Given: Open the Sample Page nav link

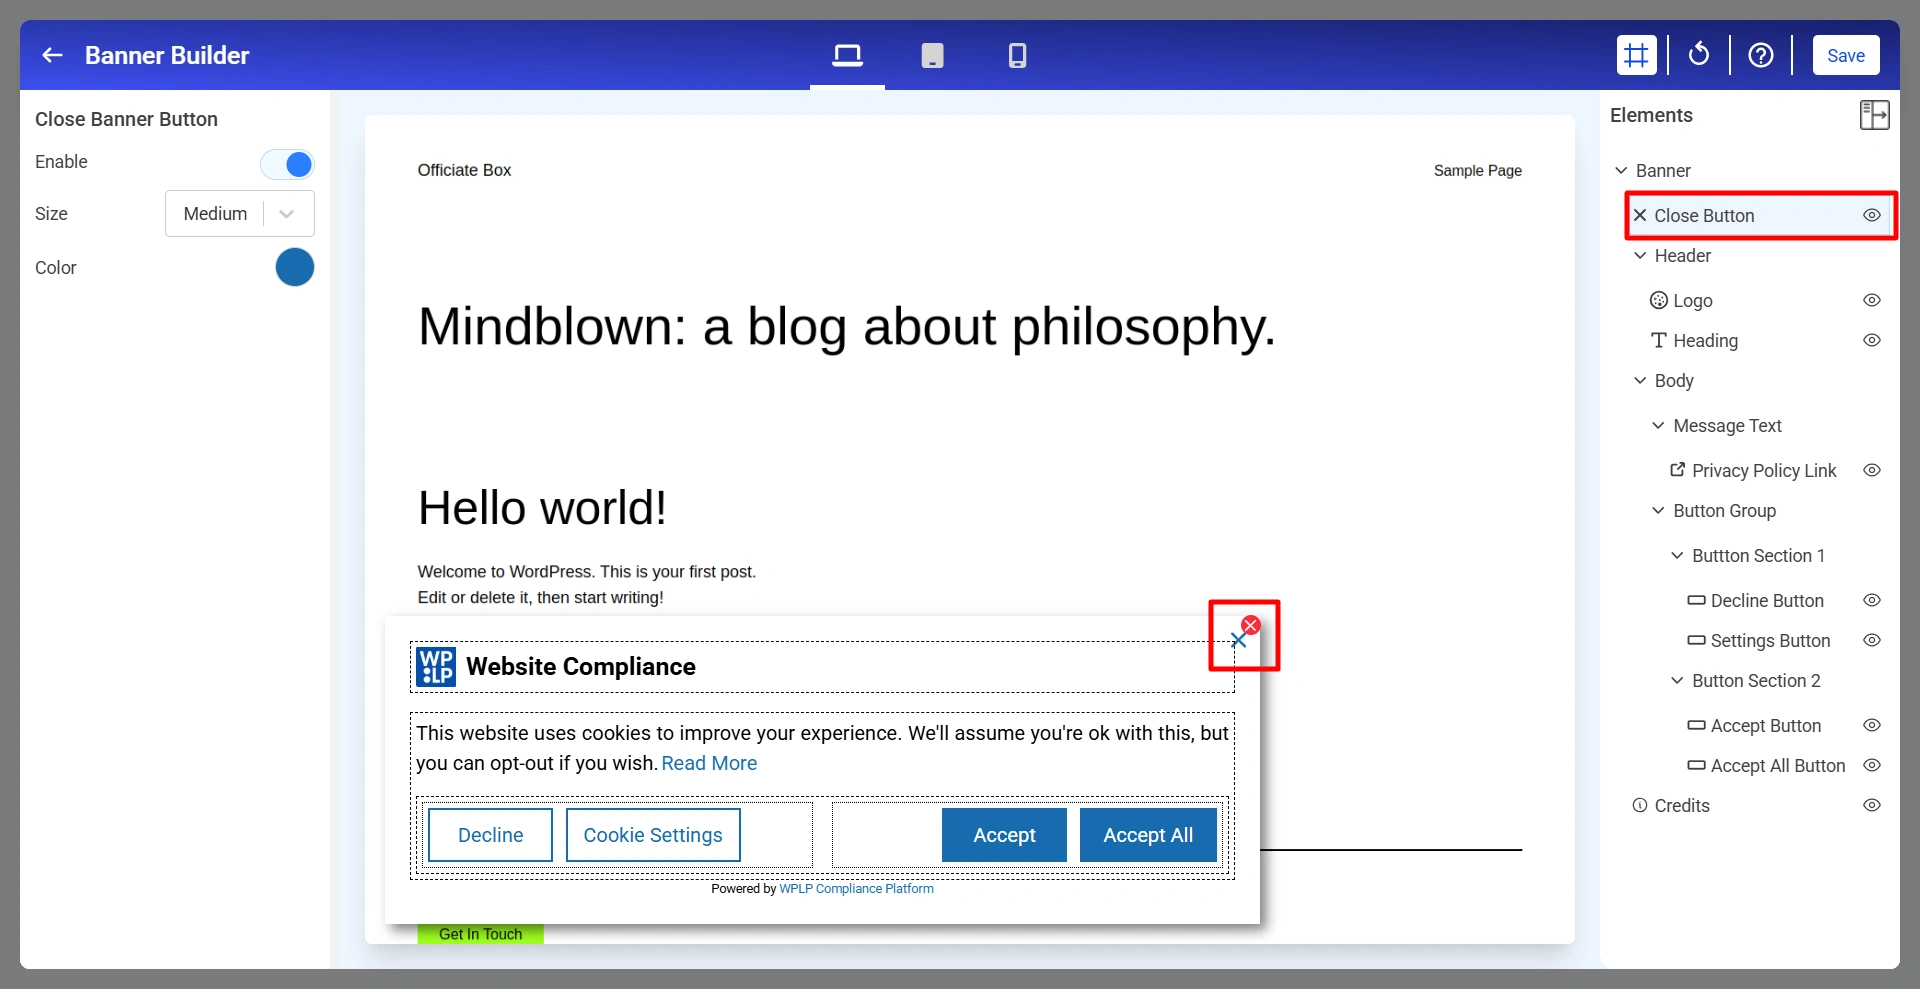Looking at the screenshot, I should (x=1477, y=171).
